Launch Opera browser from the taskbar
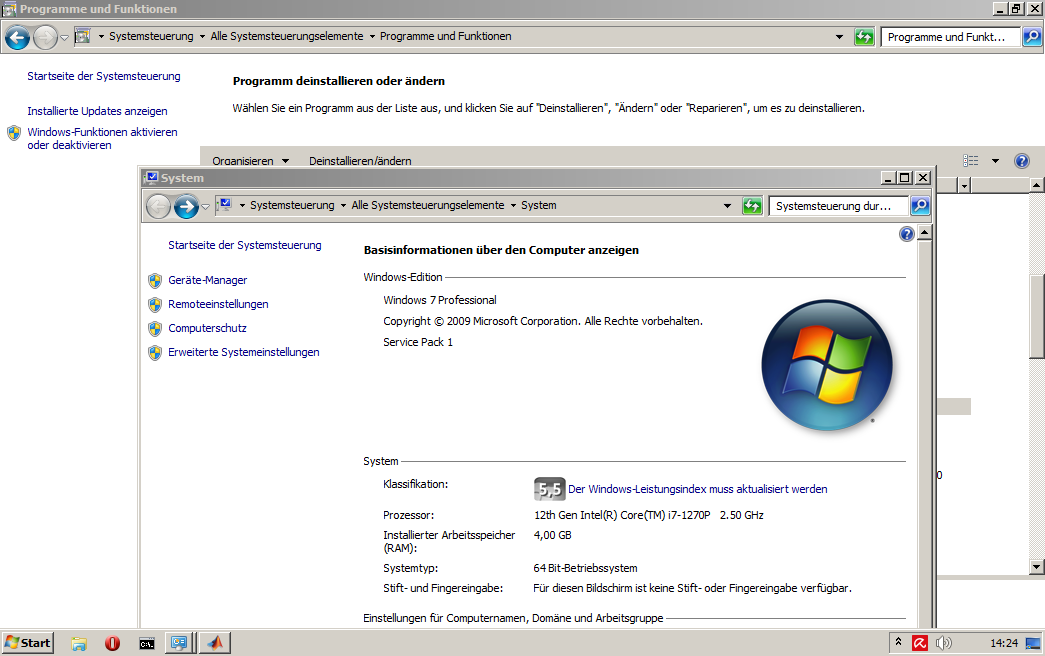 tap(113, 643)
